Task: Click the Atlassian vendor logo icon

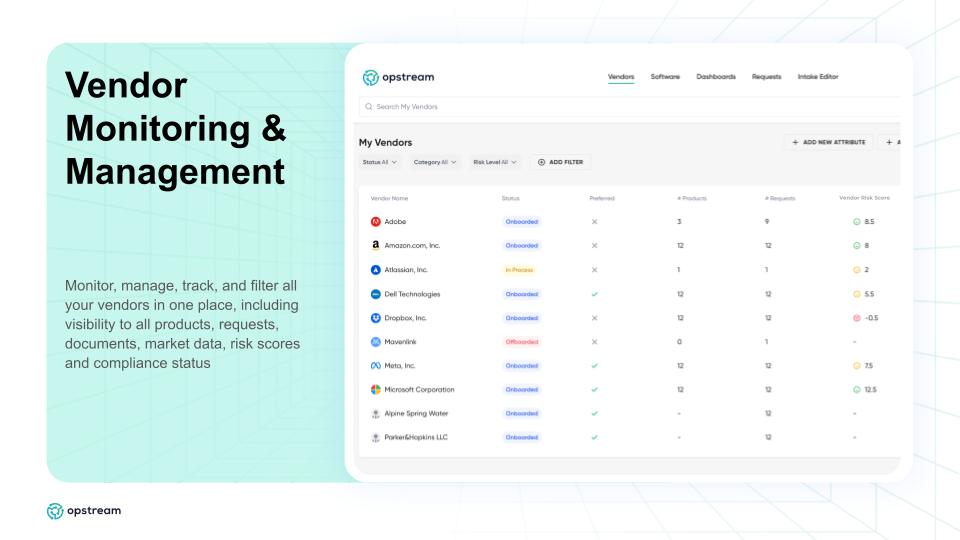Action: pos(375,270)
